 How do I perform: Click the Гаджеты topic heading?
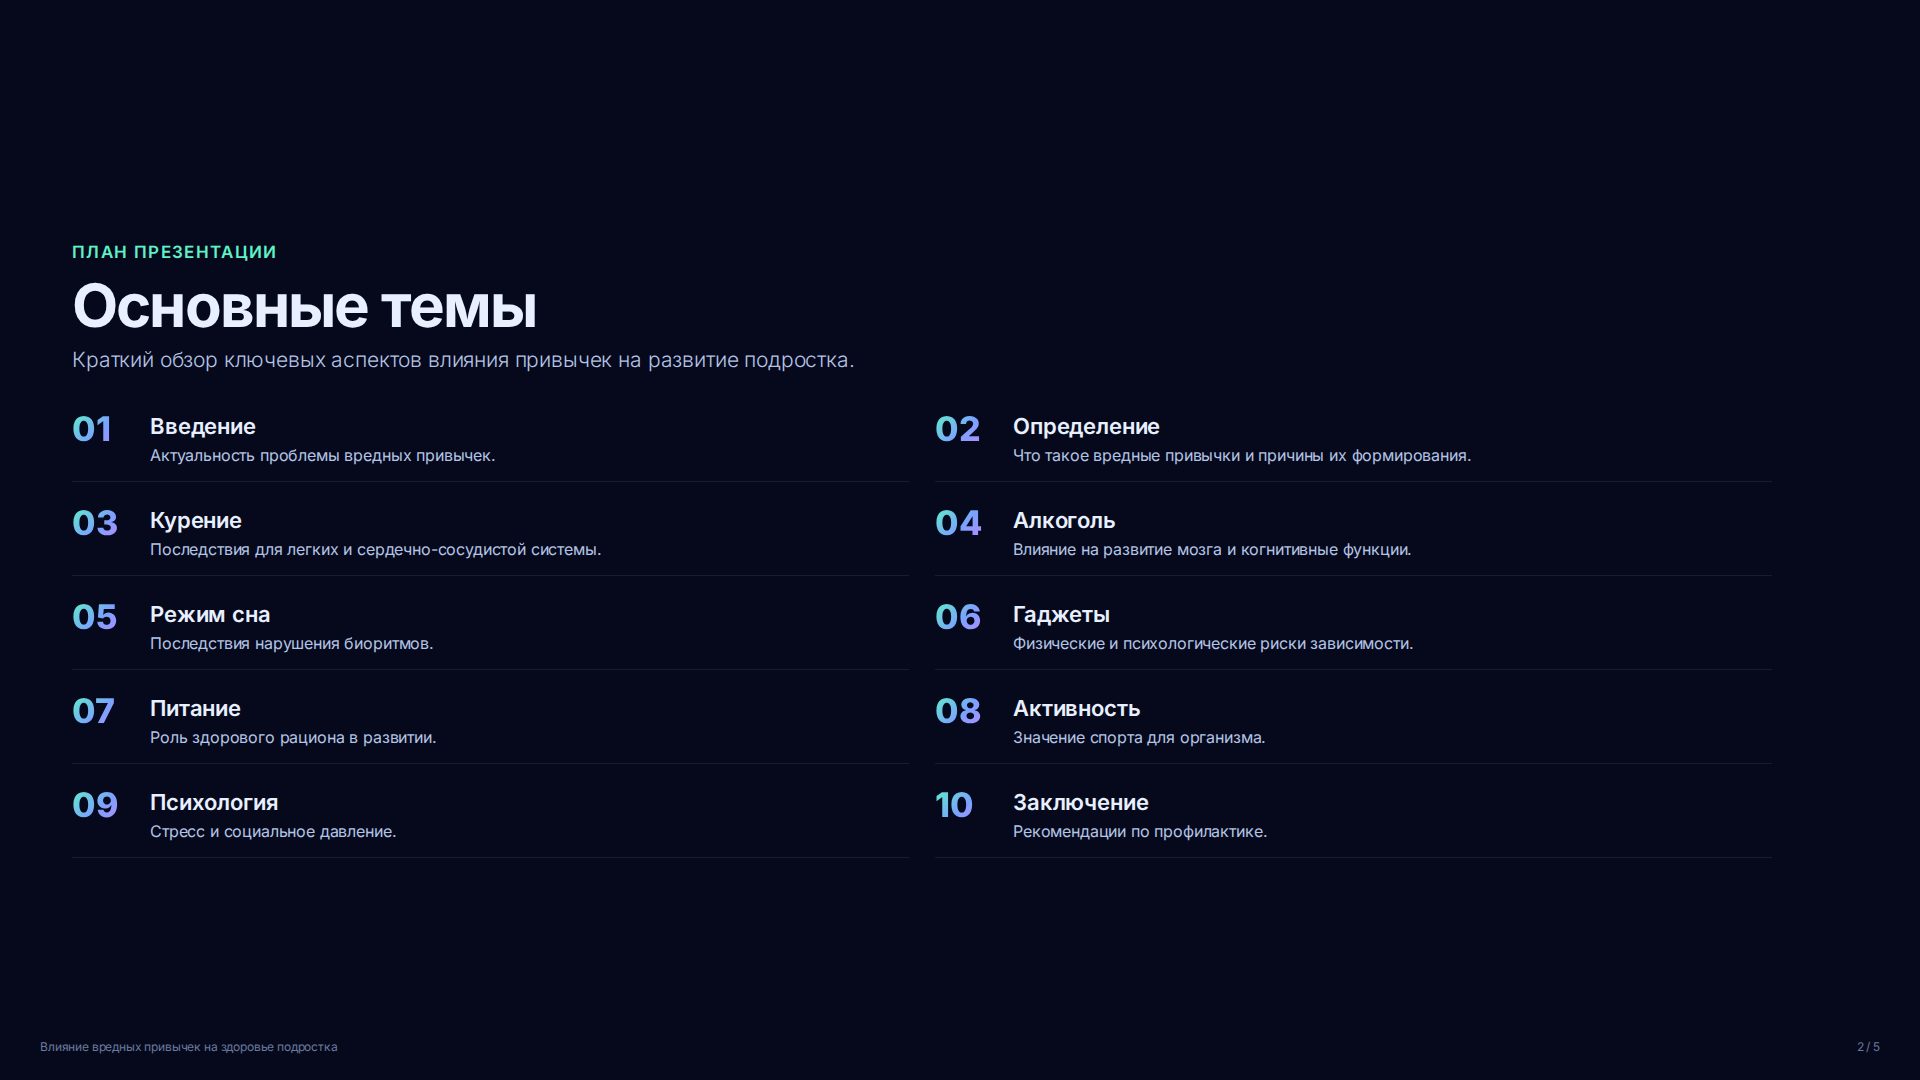[1061, 615]
